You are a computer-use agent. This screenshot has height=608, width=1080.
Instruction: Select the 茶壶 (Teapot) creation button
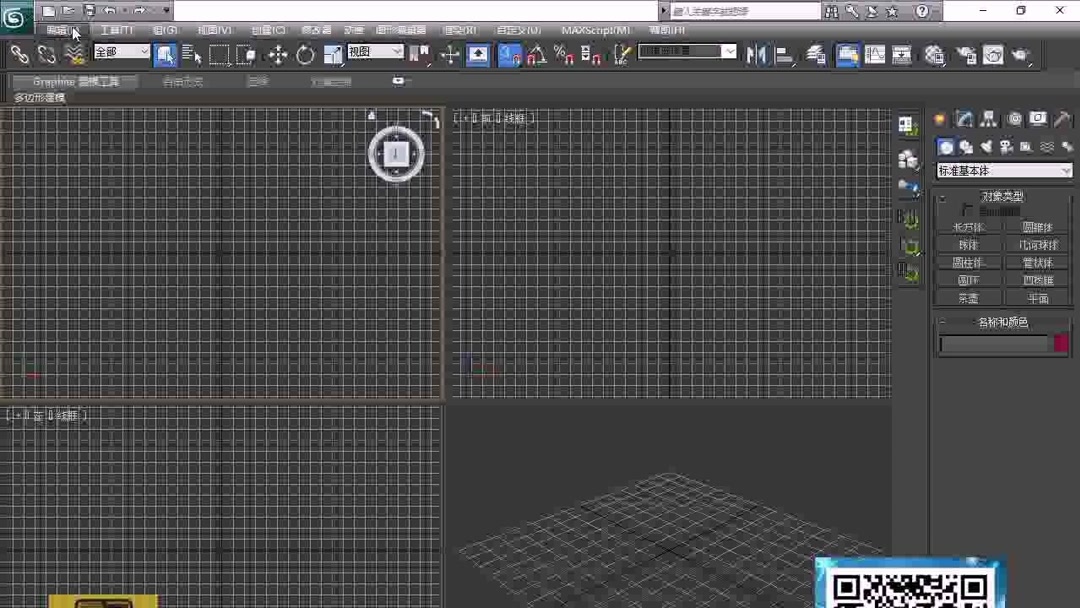(x=968, y=298)
